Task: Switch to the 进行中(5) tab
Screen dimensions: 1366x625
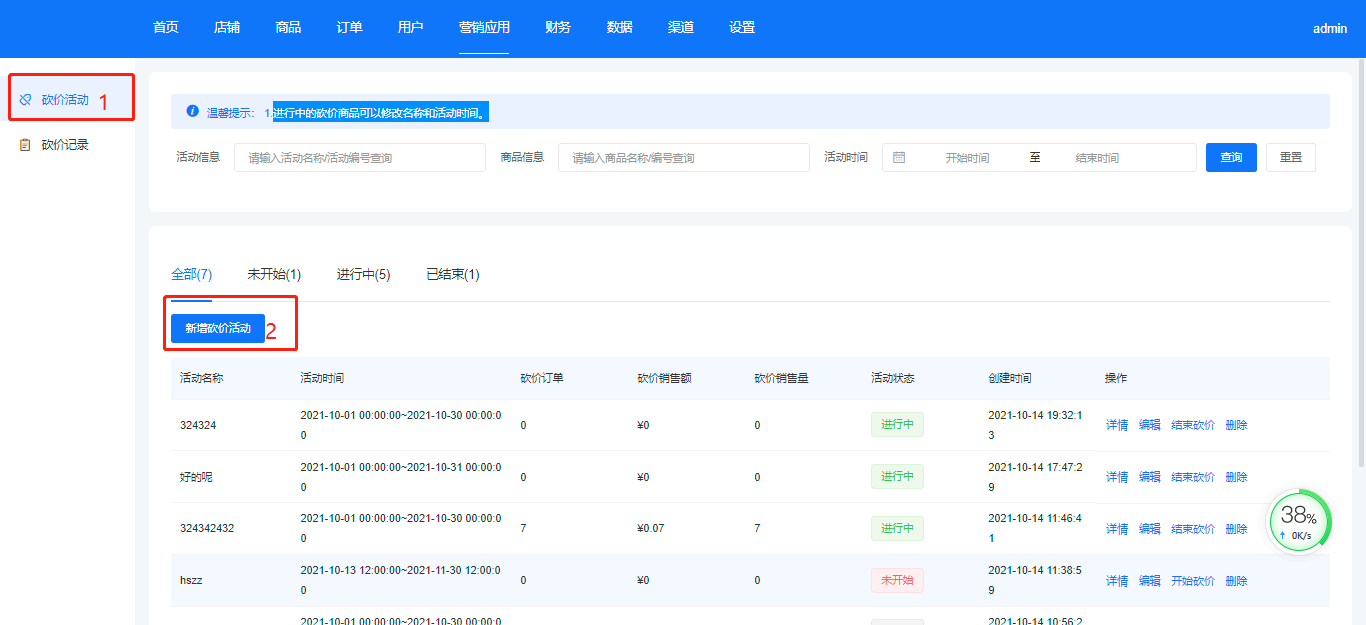Action: (x=363, y=274)
